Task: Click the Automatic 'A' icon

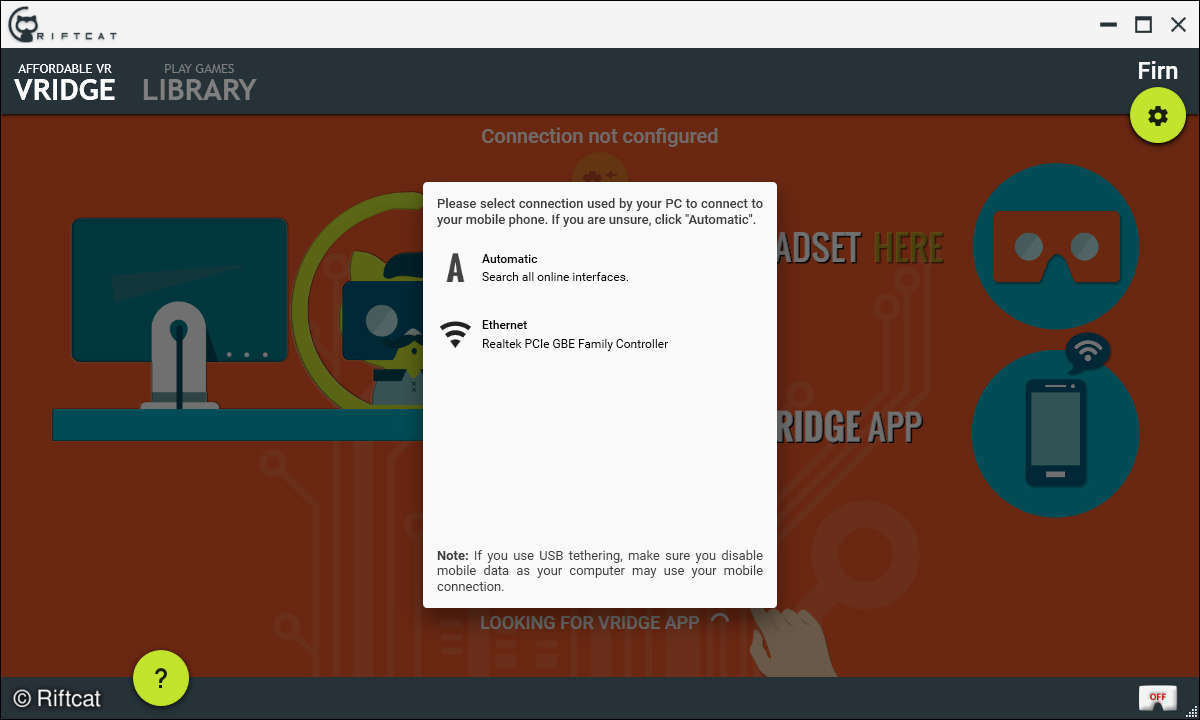Action: (x=455, y=268)
